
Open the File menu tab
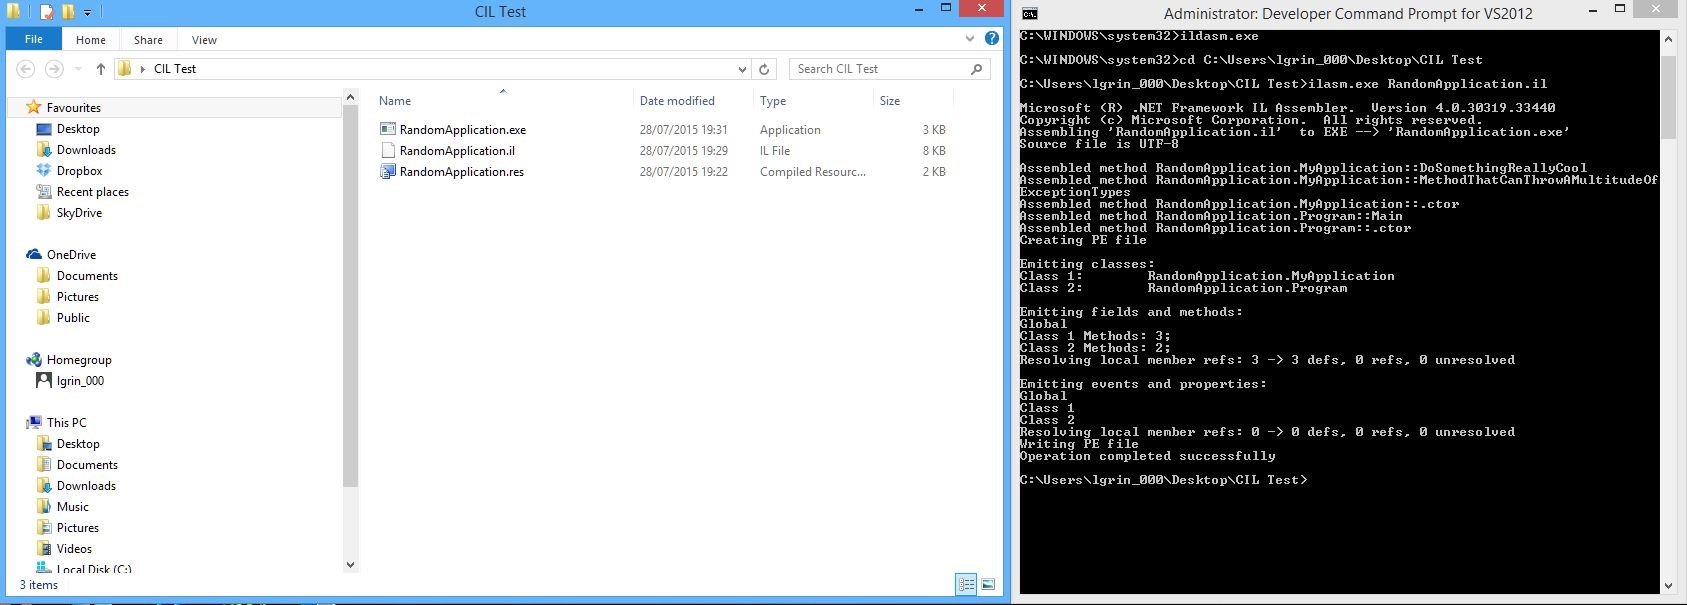pyautogui.click(x=34, y=39)
